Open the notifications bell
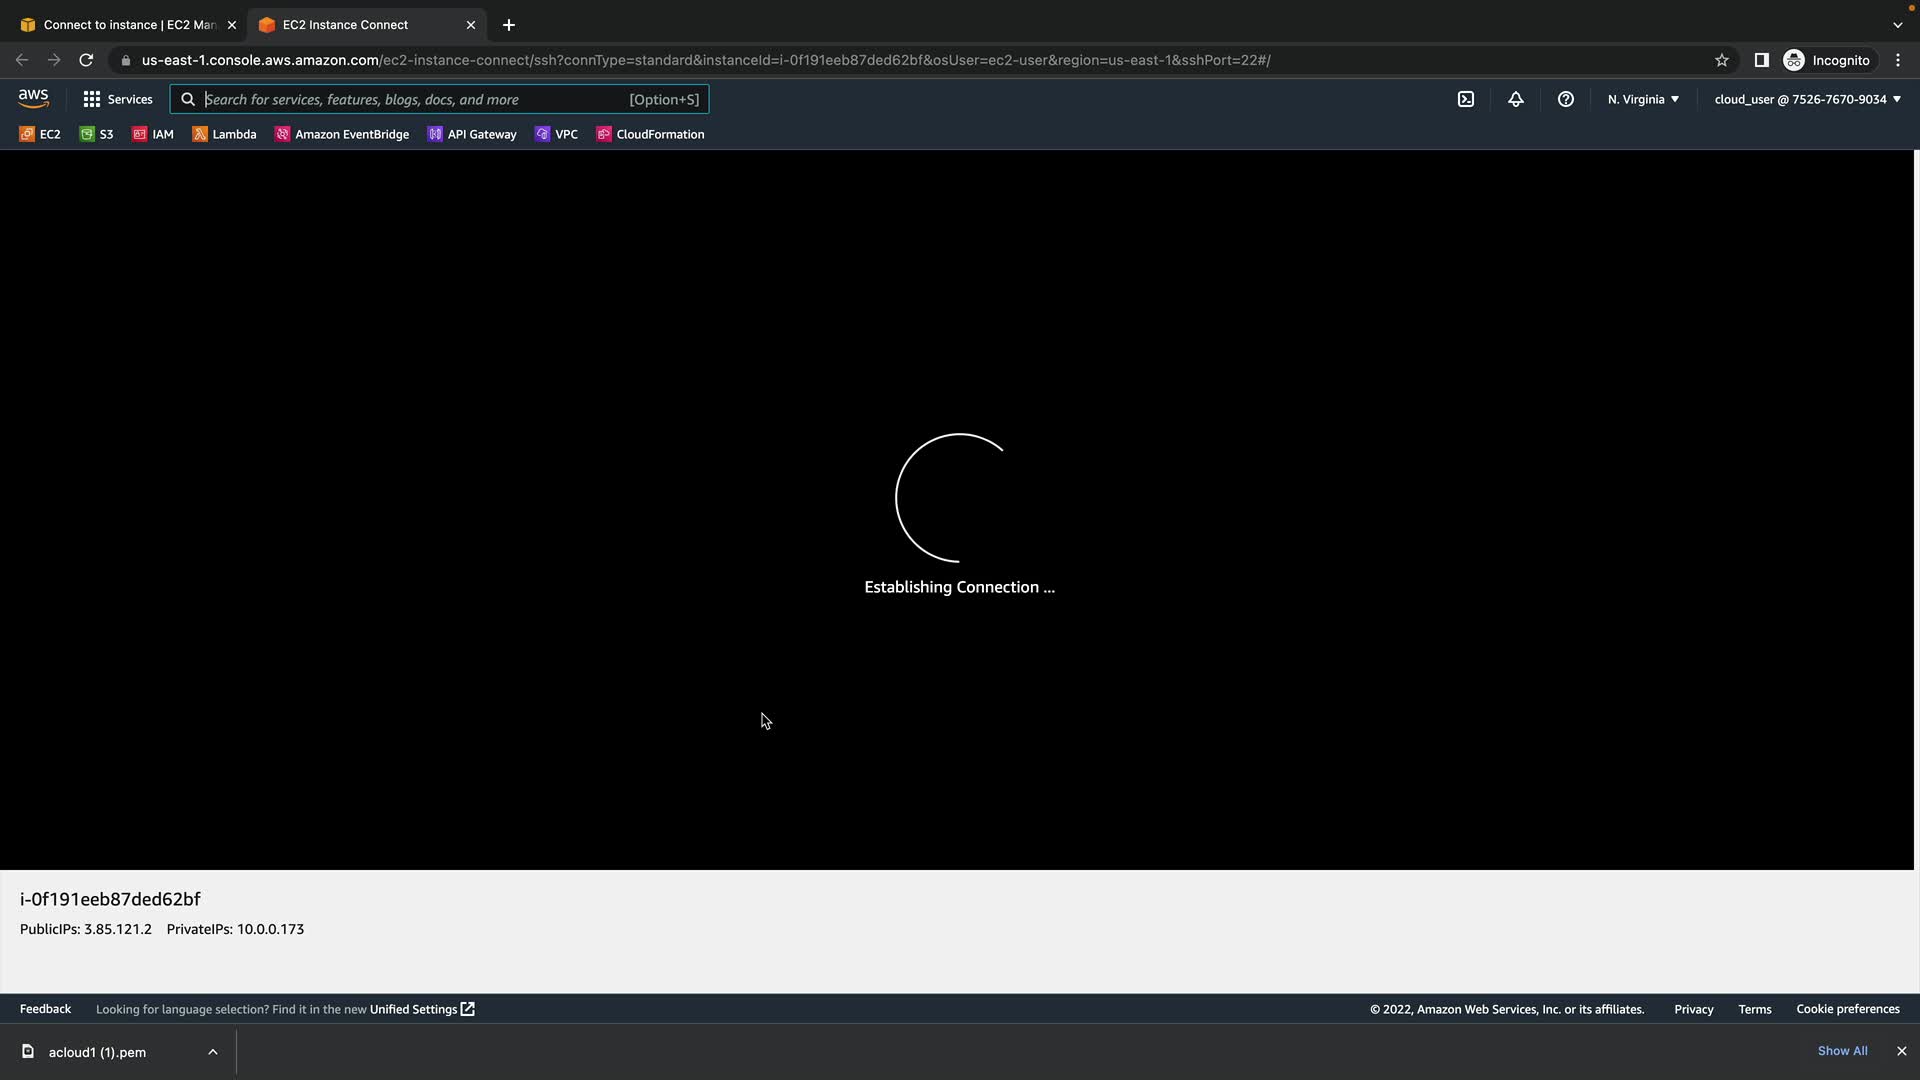 [x=1516, y=99]
